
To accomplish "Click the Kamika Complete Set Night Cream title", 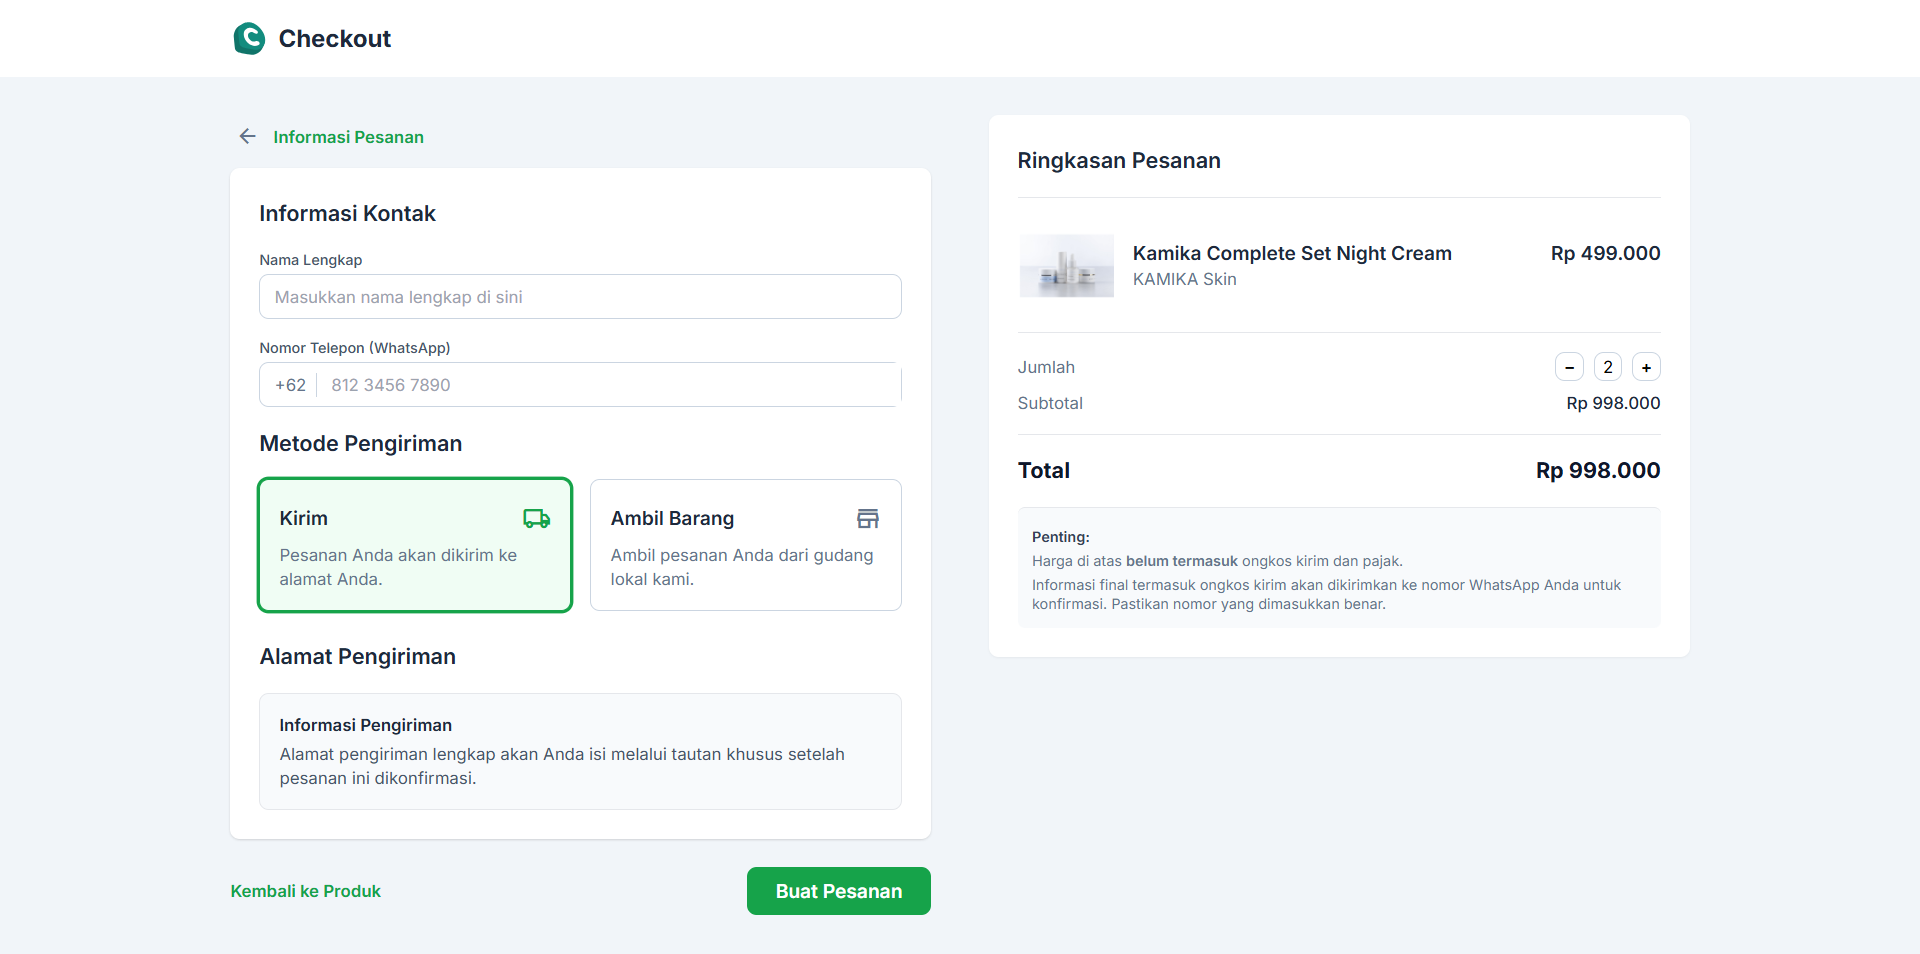I will 1291,253.
